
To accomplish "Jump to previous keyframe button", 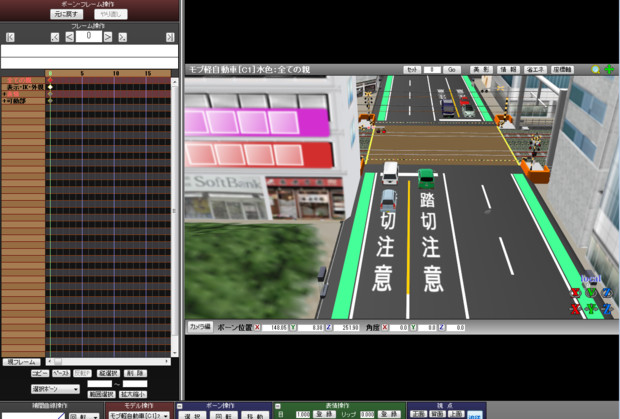I will (55, 37).
